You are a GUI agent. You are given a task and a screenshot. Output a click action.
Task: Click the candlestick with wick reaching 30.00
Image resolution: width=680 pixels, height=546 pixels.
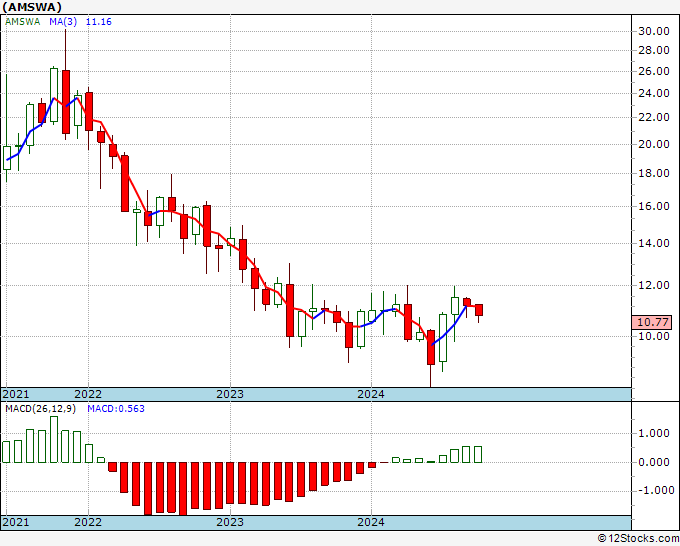(66, 101)
